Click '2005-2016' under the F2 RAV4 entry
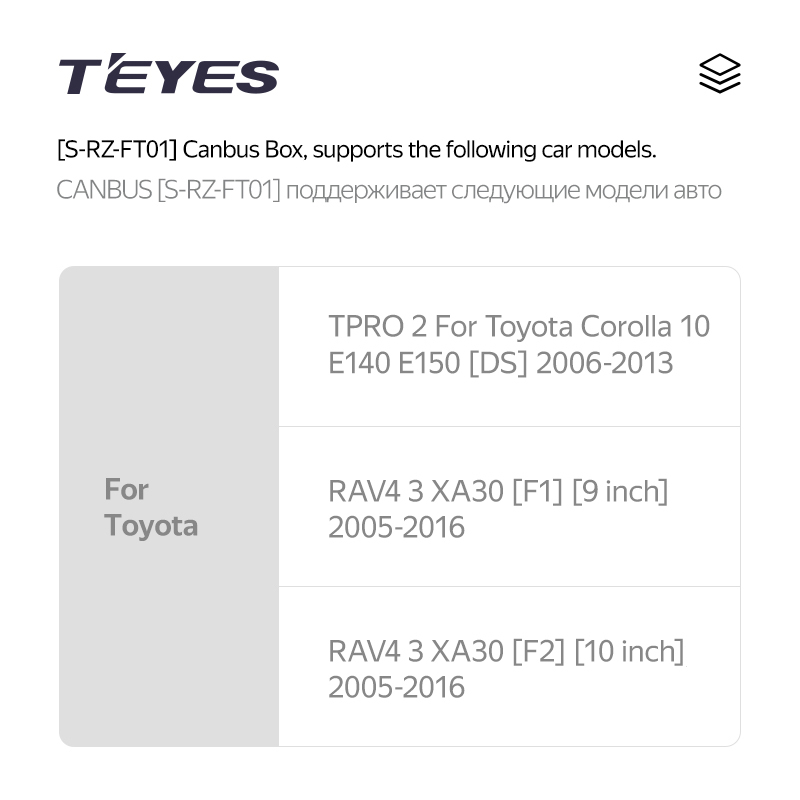The width and height of the screenshot is (800, 800). click(x=396, y=687)
